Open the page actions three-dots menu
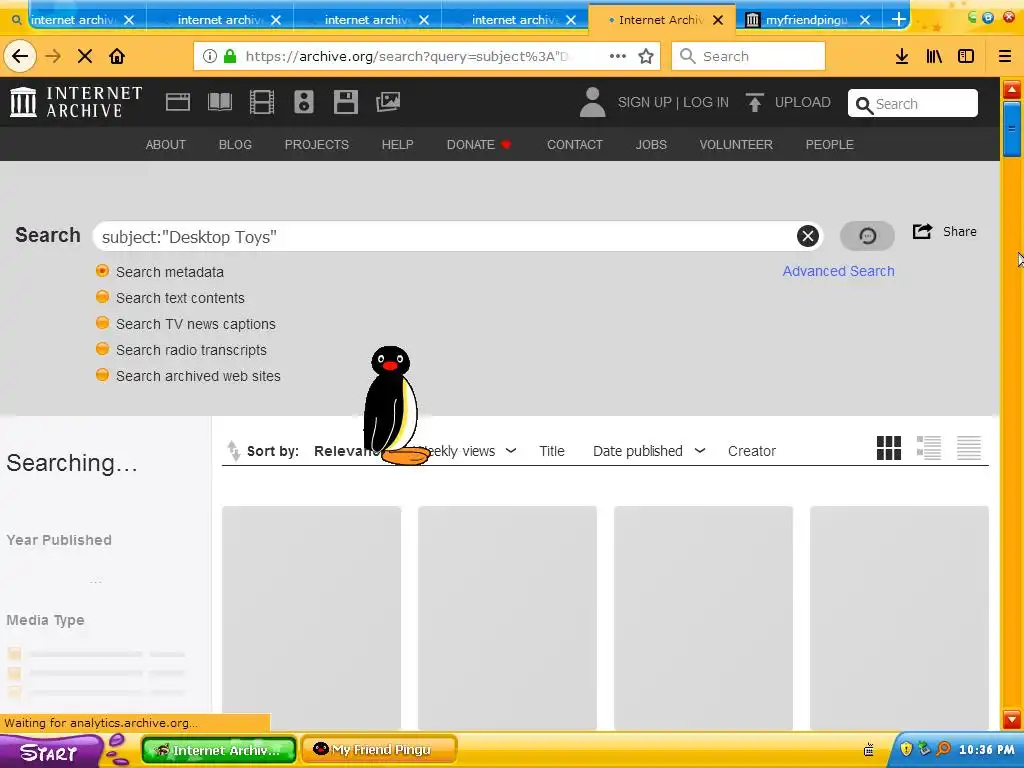The width and height of the screenshot is (1024, 768). tap(617, 56)
